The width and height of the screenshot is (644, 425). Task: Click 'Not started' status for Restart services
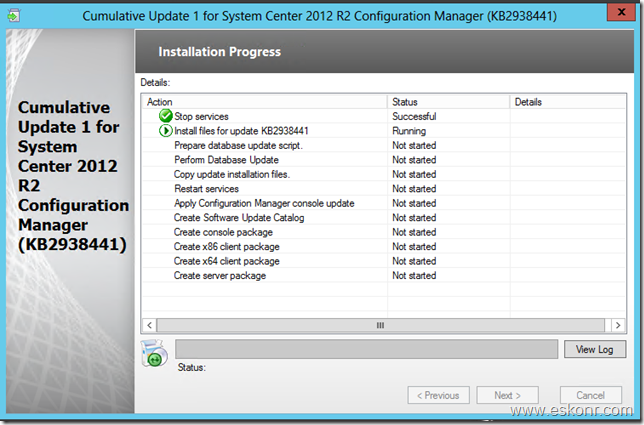[x=414, y=189]
